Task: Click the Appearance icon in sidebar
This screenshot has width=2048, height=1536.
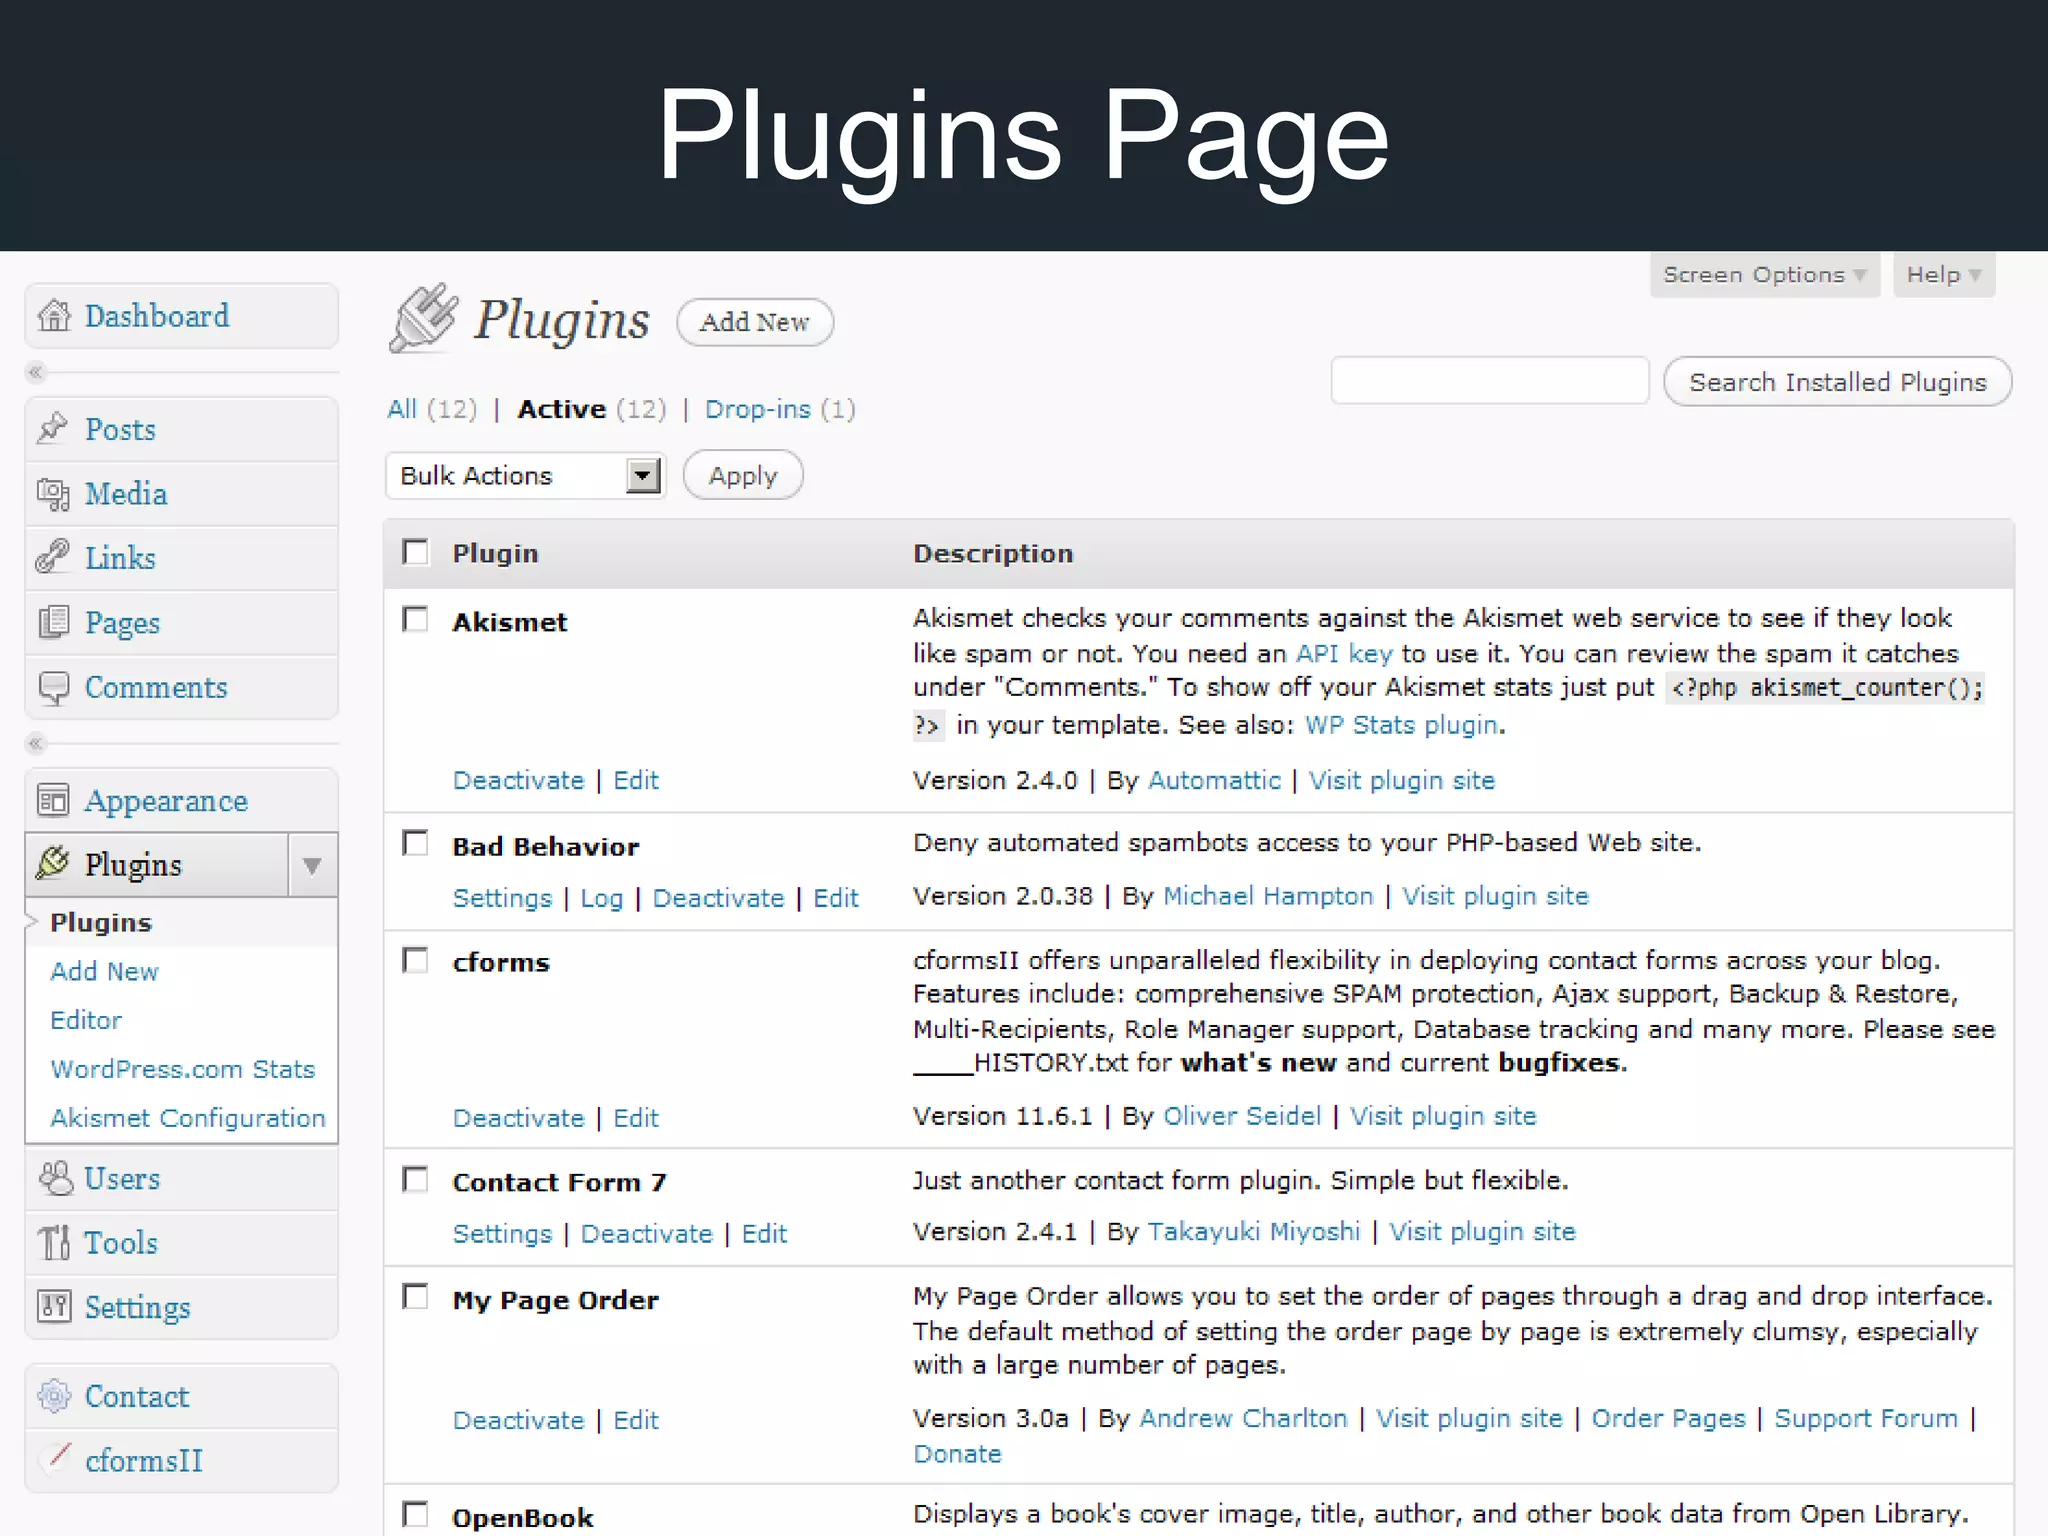Action: click(53, 801)
